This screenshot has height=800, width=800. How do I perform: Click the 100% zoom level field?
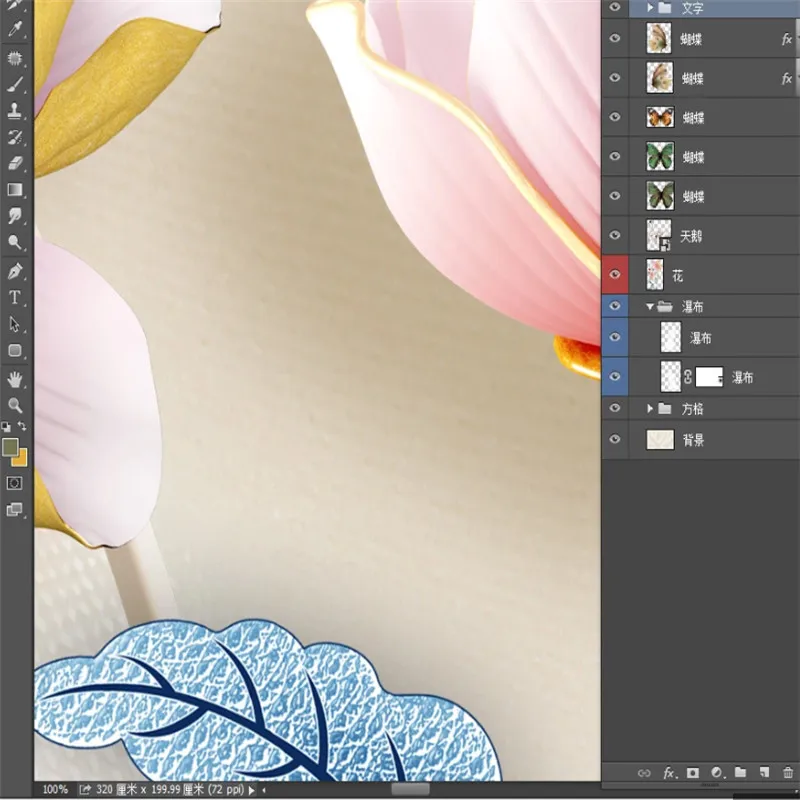tap(55, 790)
